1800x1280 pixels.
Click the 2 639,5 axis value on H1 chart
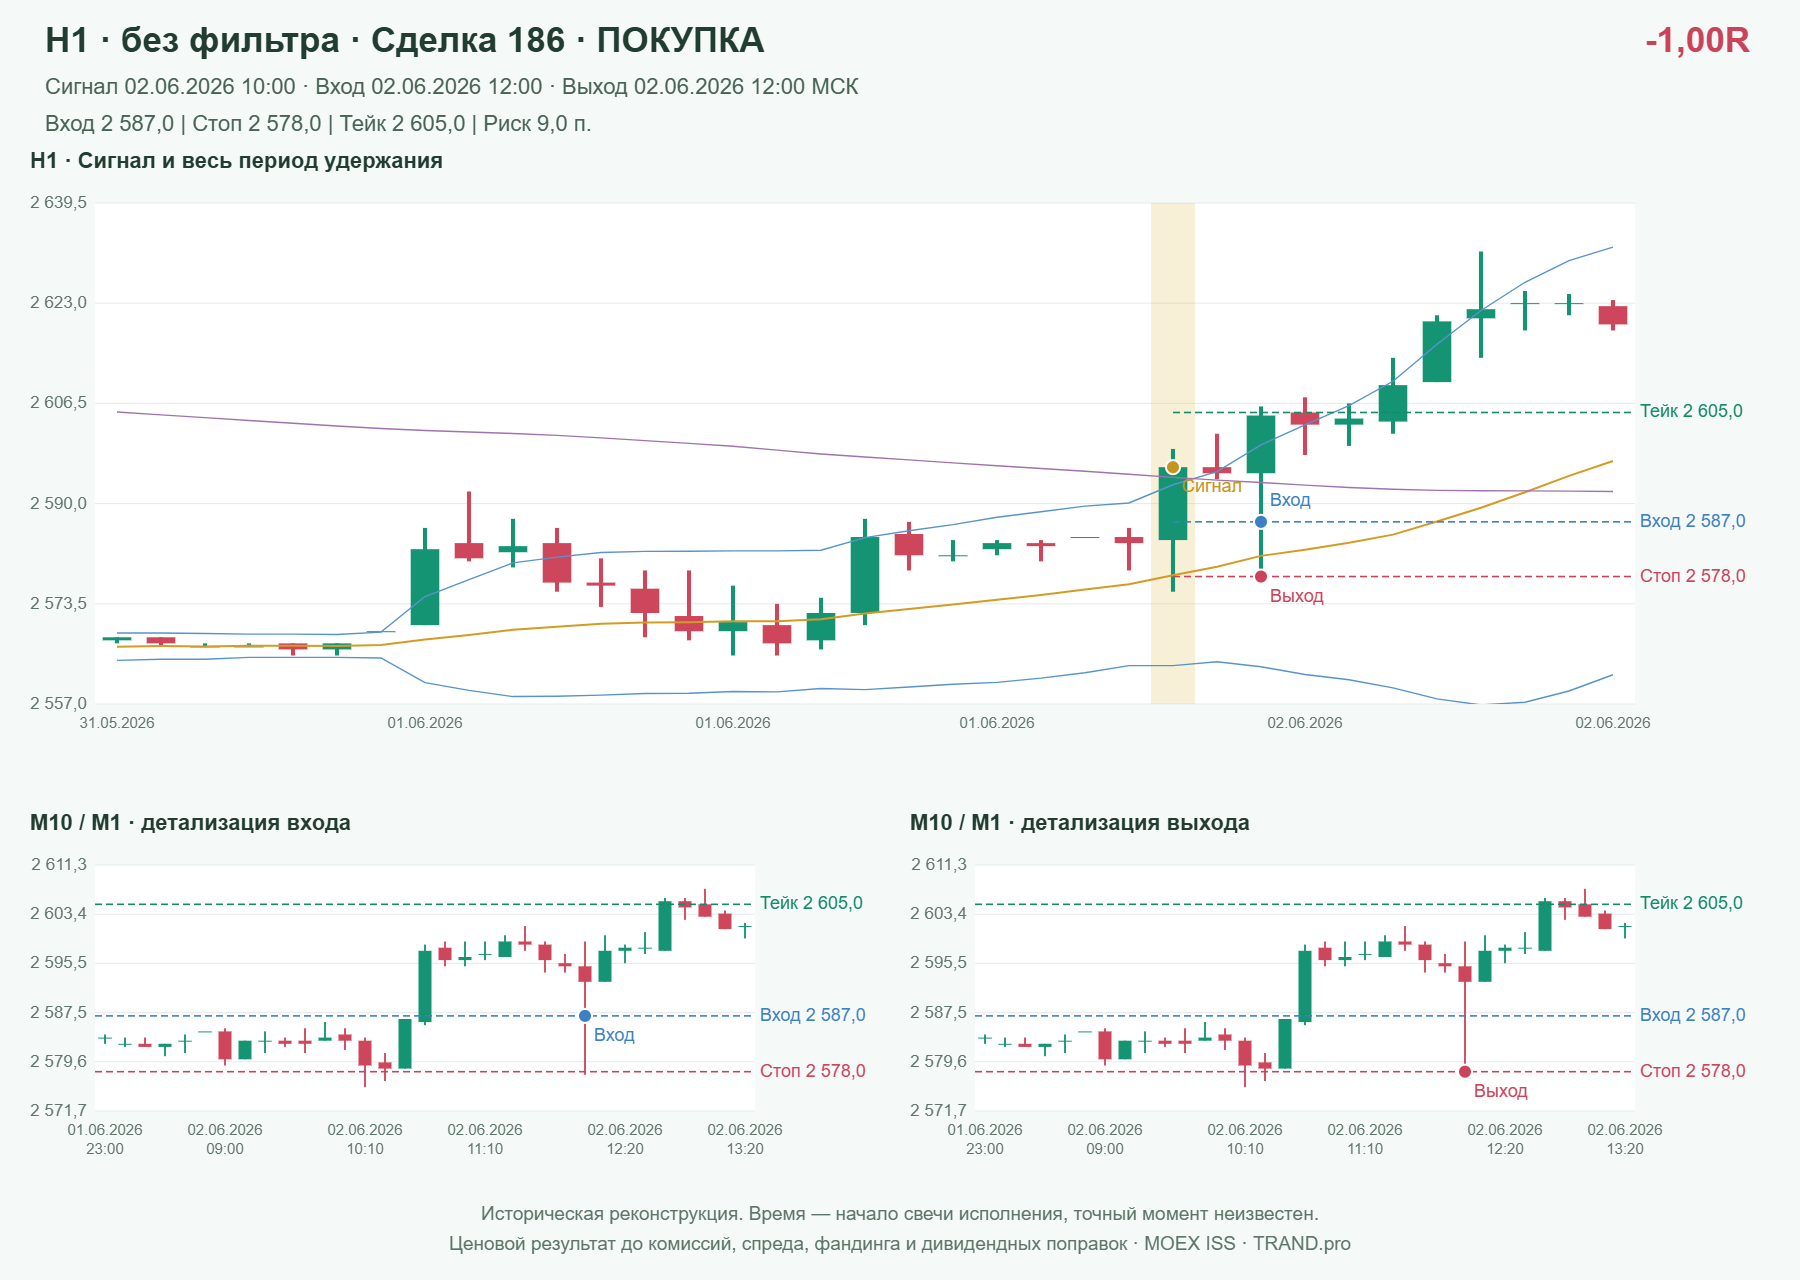click(58, 203)
